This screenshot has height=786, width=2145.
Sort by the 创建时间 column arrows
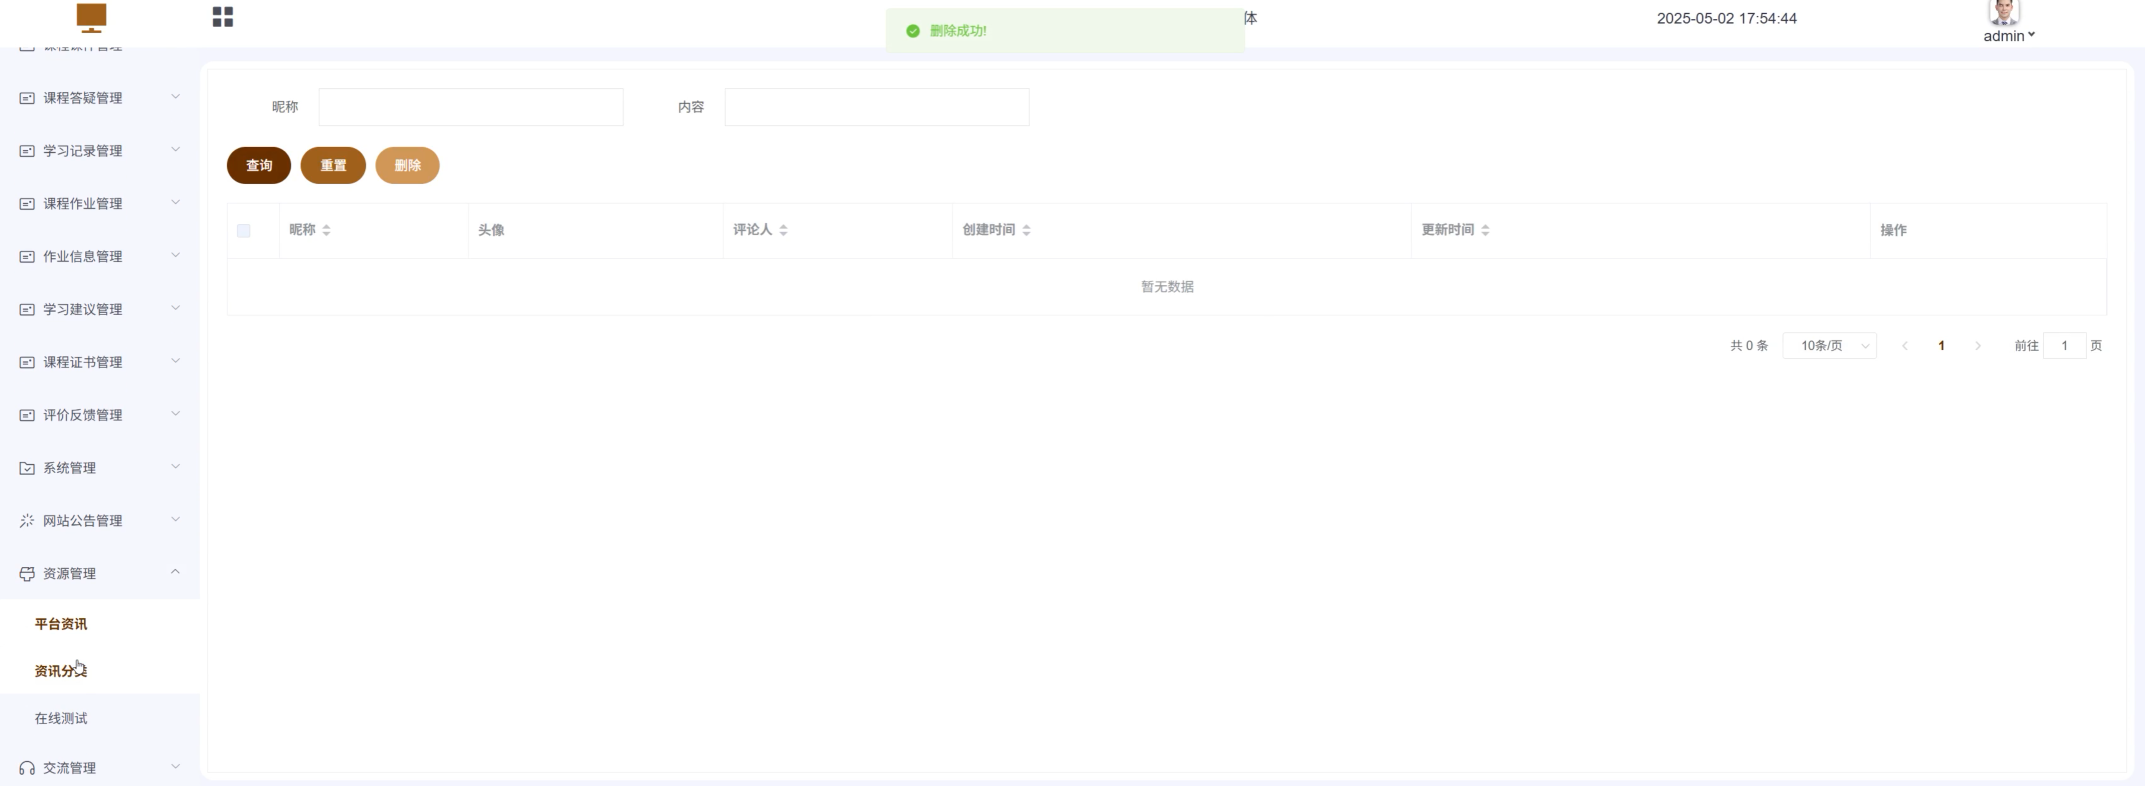tap(1026, 231)
